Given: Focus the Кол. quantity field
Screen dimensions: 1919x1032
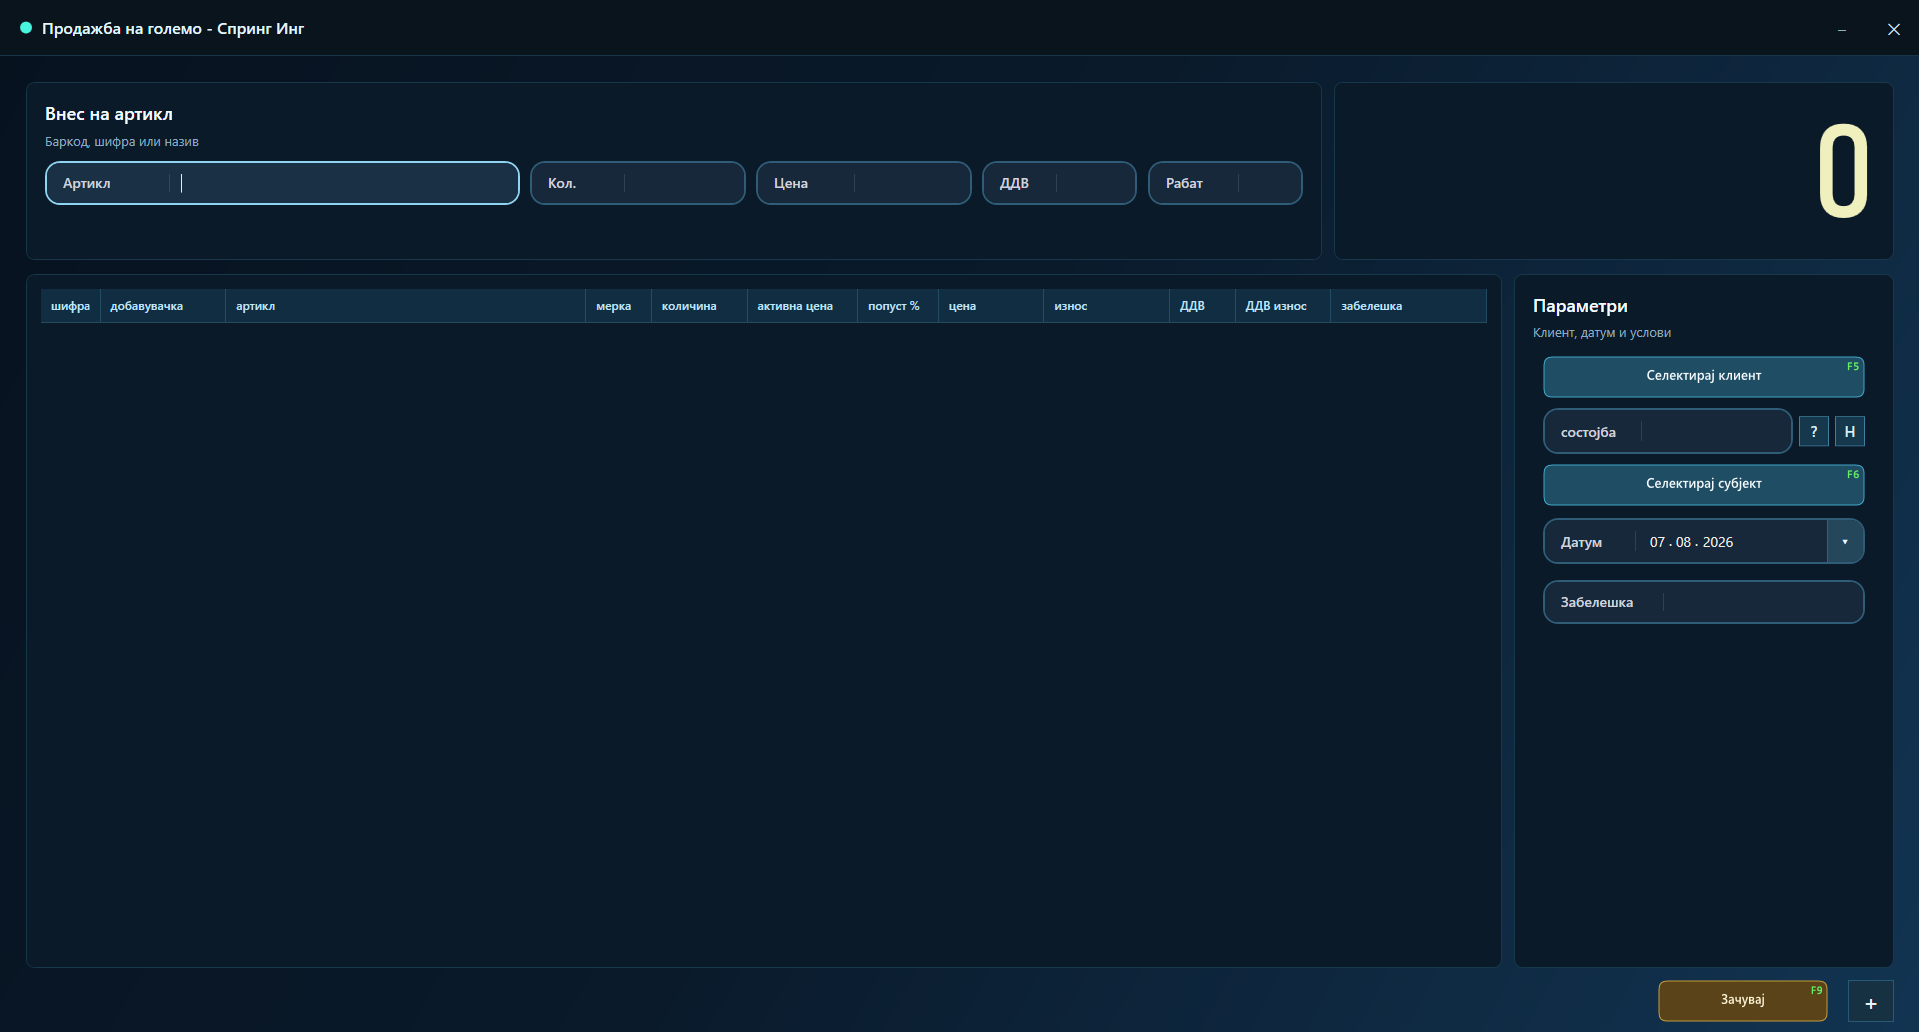Looking at the screenshot, I should 638,183.
